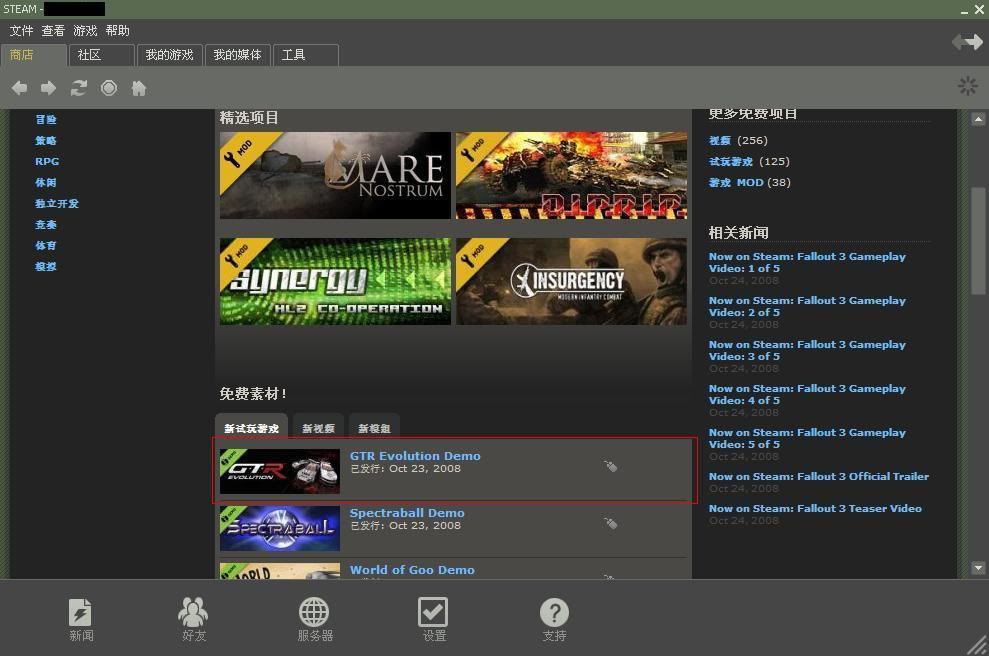Switch to 我的媒体 tab
Screen dimensions: 989x656
237,55
